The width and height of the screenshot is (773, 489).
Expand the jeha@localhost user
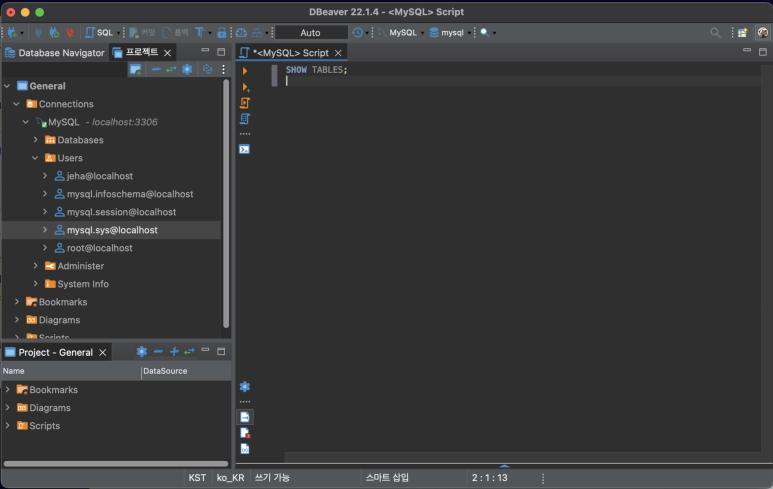[45, 176]
